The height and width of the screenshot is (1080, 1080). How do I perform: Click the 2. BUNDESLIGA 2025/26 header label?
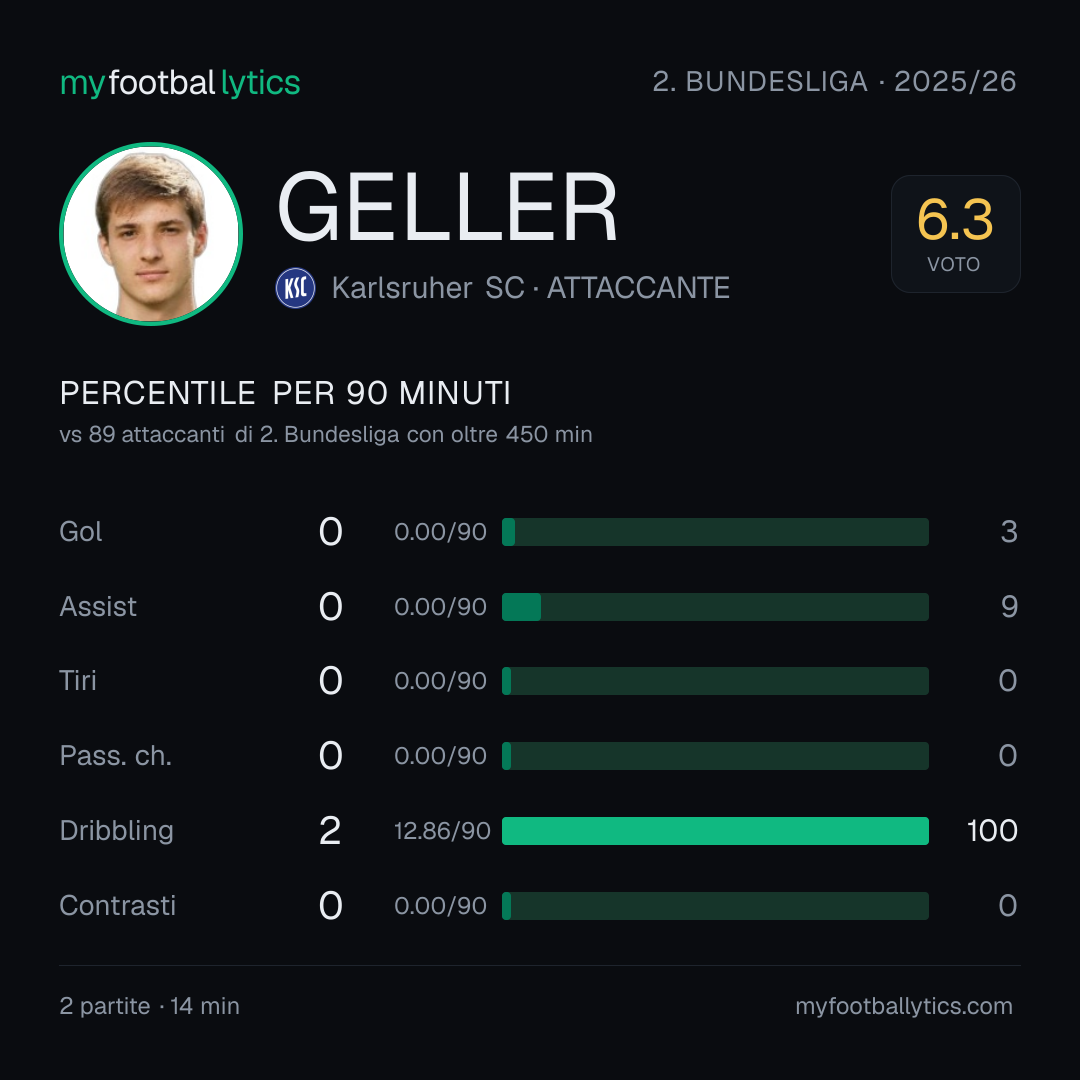point(834,81)
